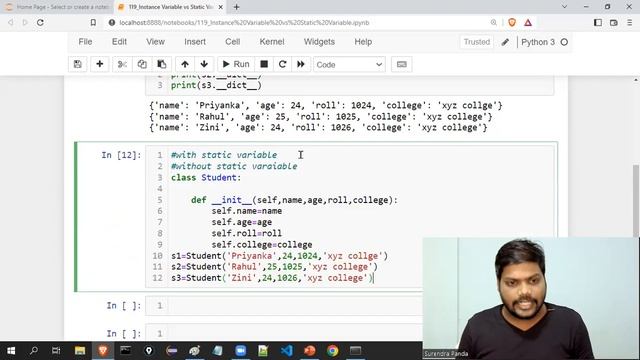Open the browser main menu

click(629, 22)
